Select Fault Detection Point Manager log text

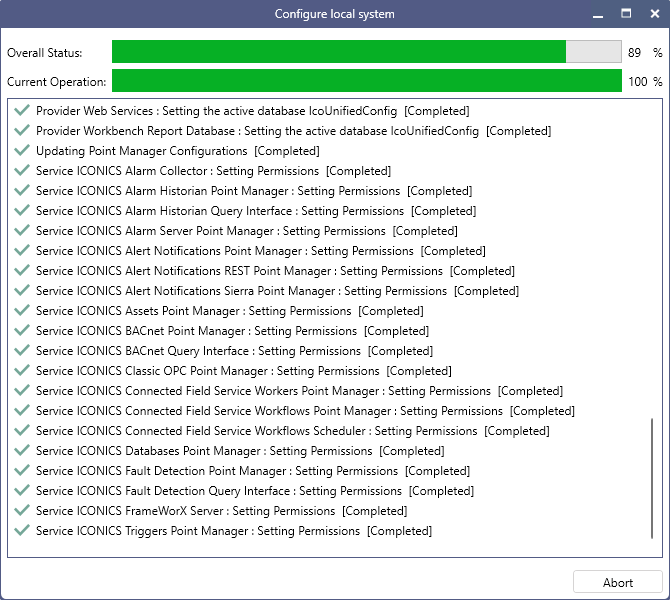(253, 471)
